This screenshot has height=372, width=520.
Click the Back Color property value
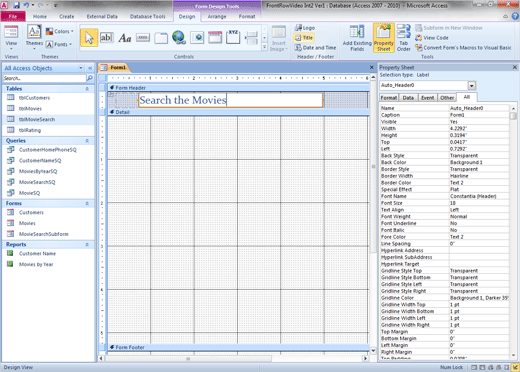(x=479, y=162)
